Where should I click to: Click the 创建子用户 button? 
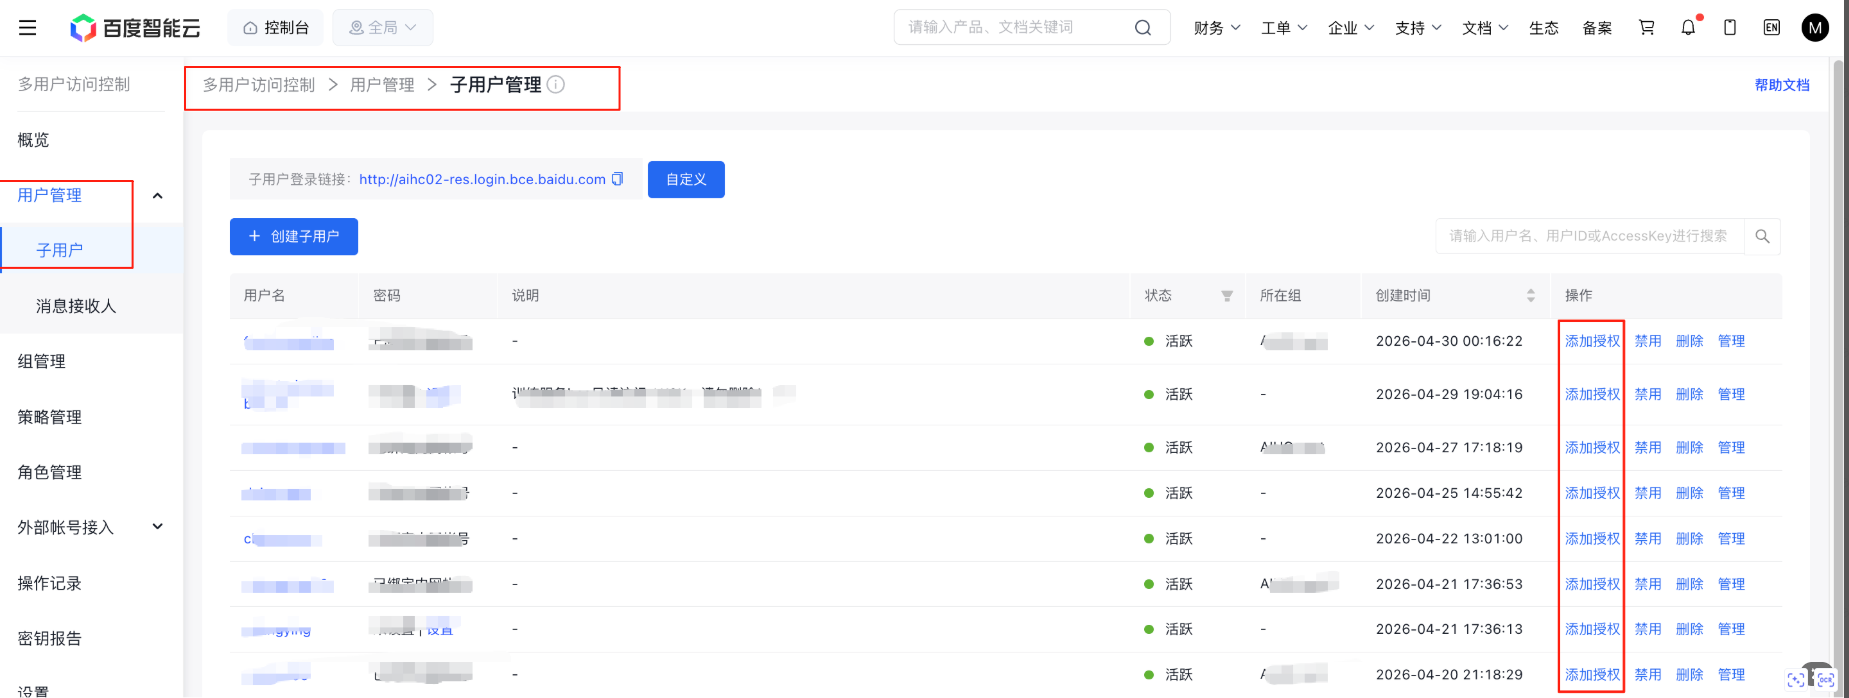[294, 236]
